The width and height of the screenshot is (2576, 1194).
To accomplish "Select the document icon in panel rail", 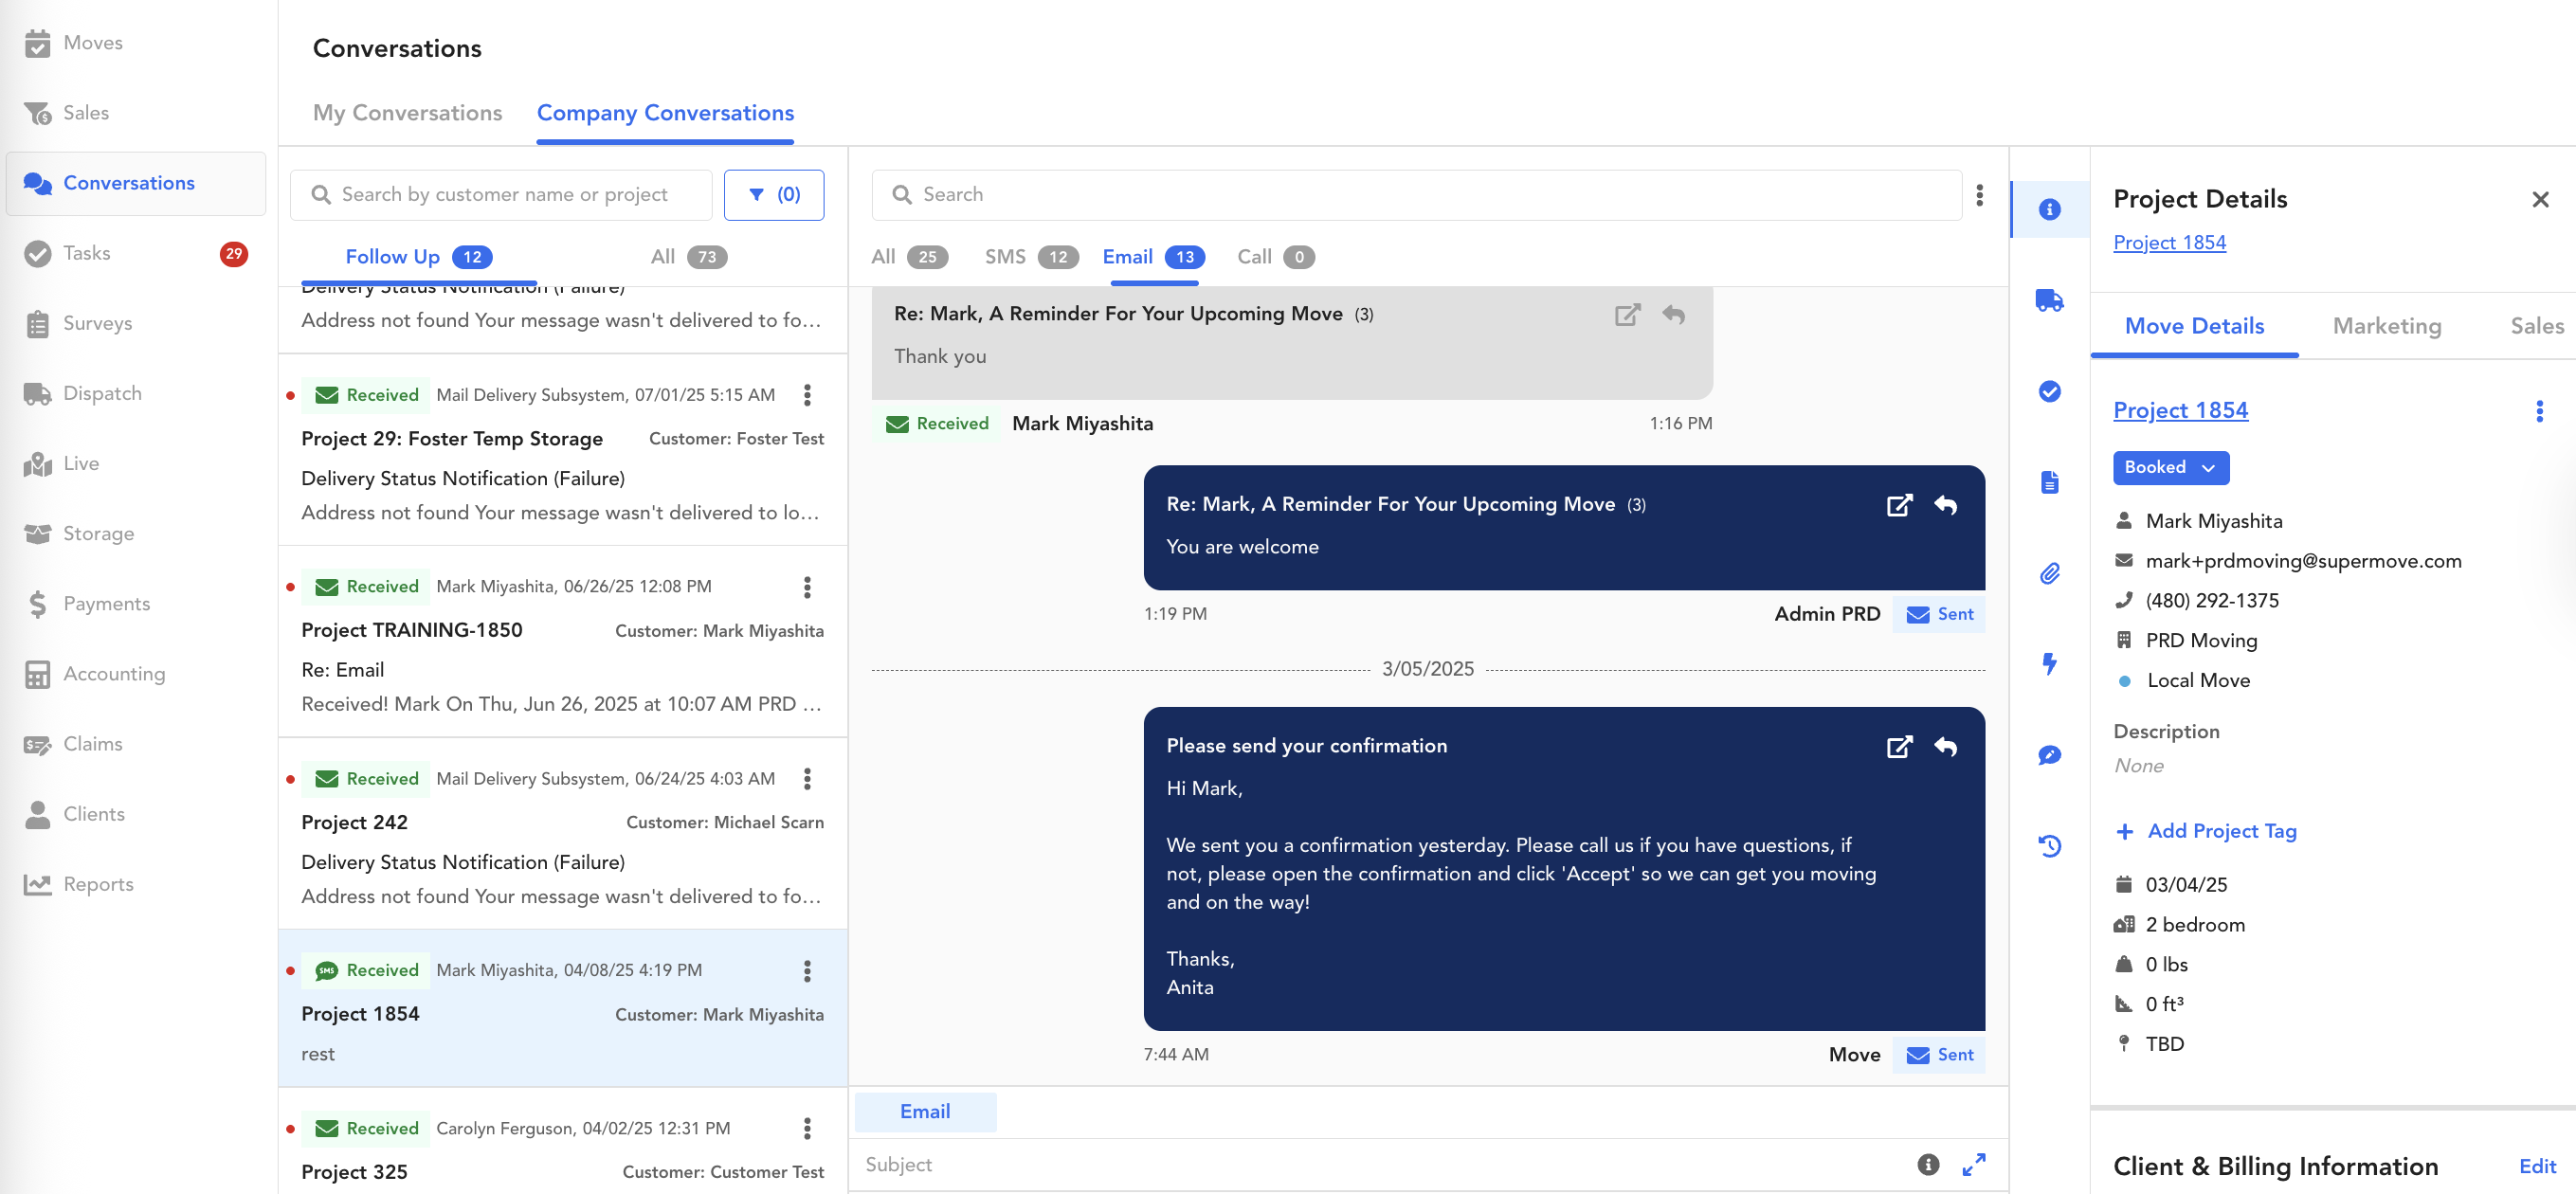I will point(2049,482).
